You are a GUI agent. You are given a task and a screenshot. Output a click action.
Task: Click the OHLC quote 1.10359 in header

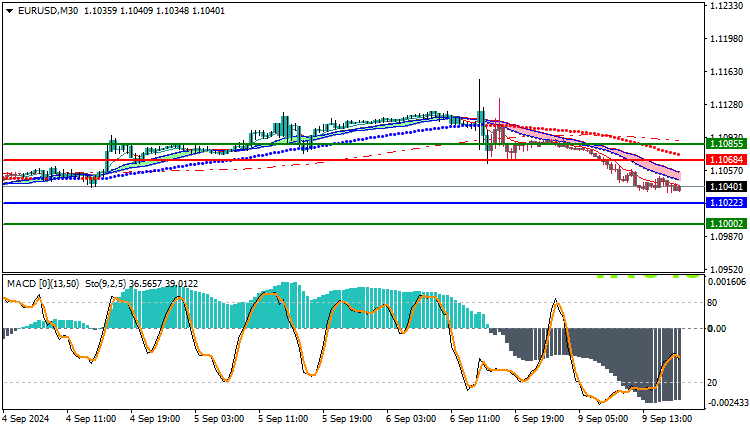[100, 11]
